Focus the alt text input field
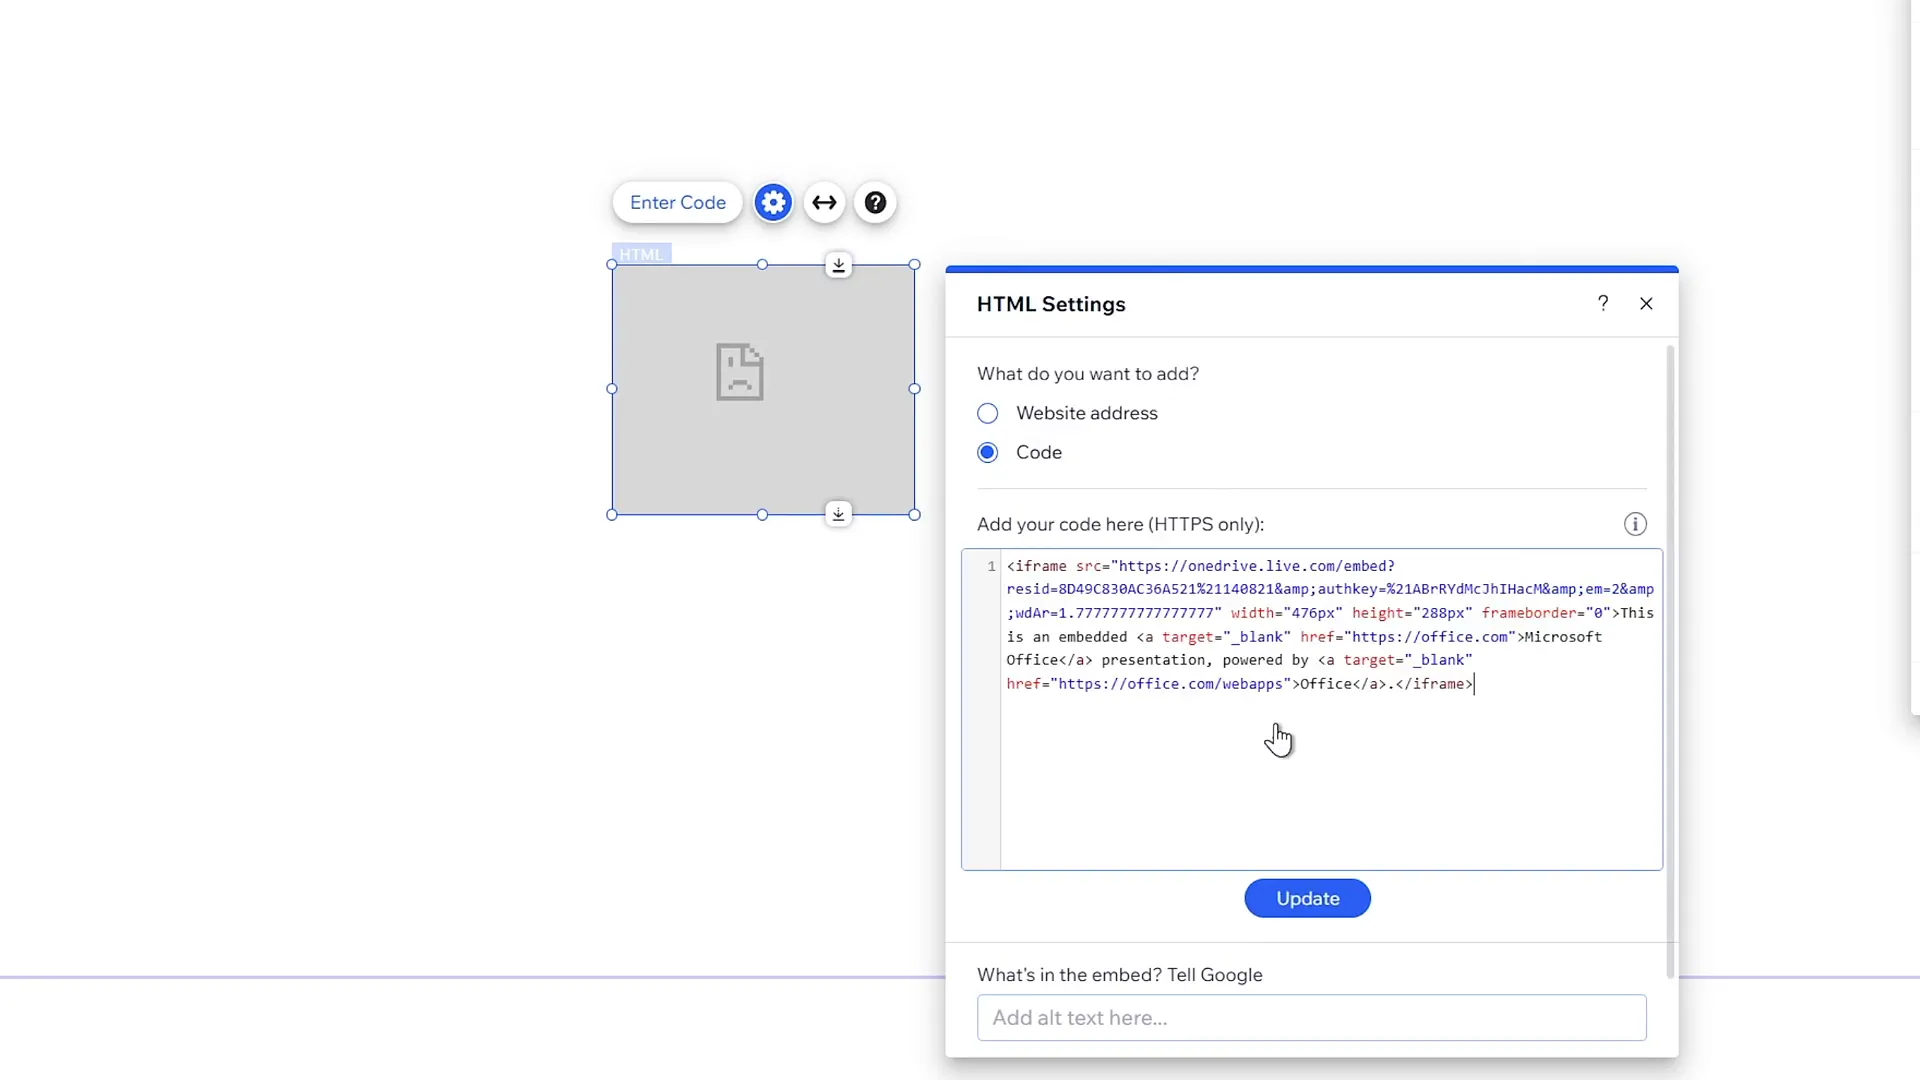 coord(1311,1017)
